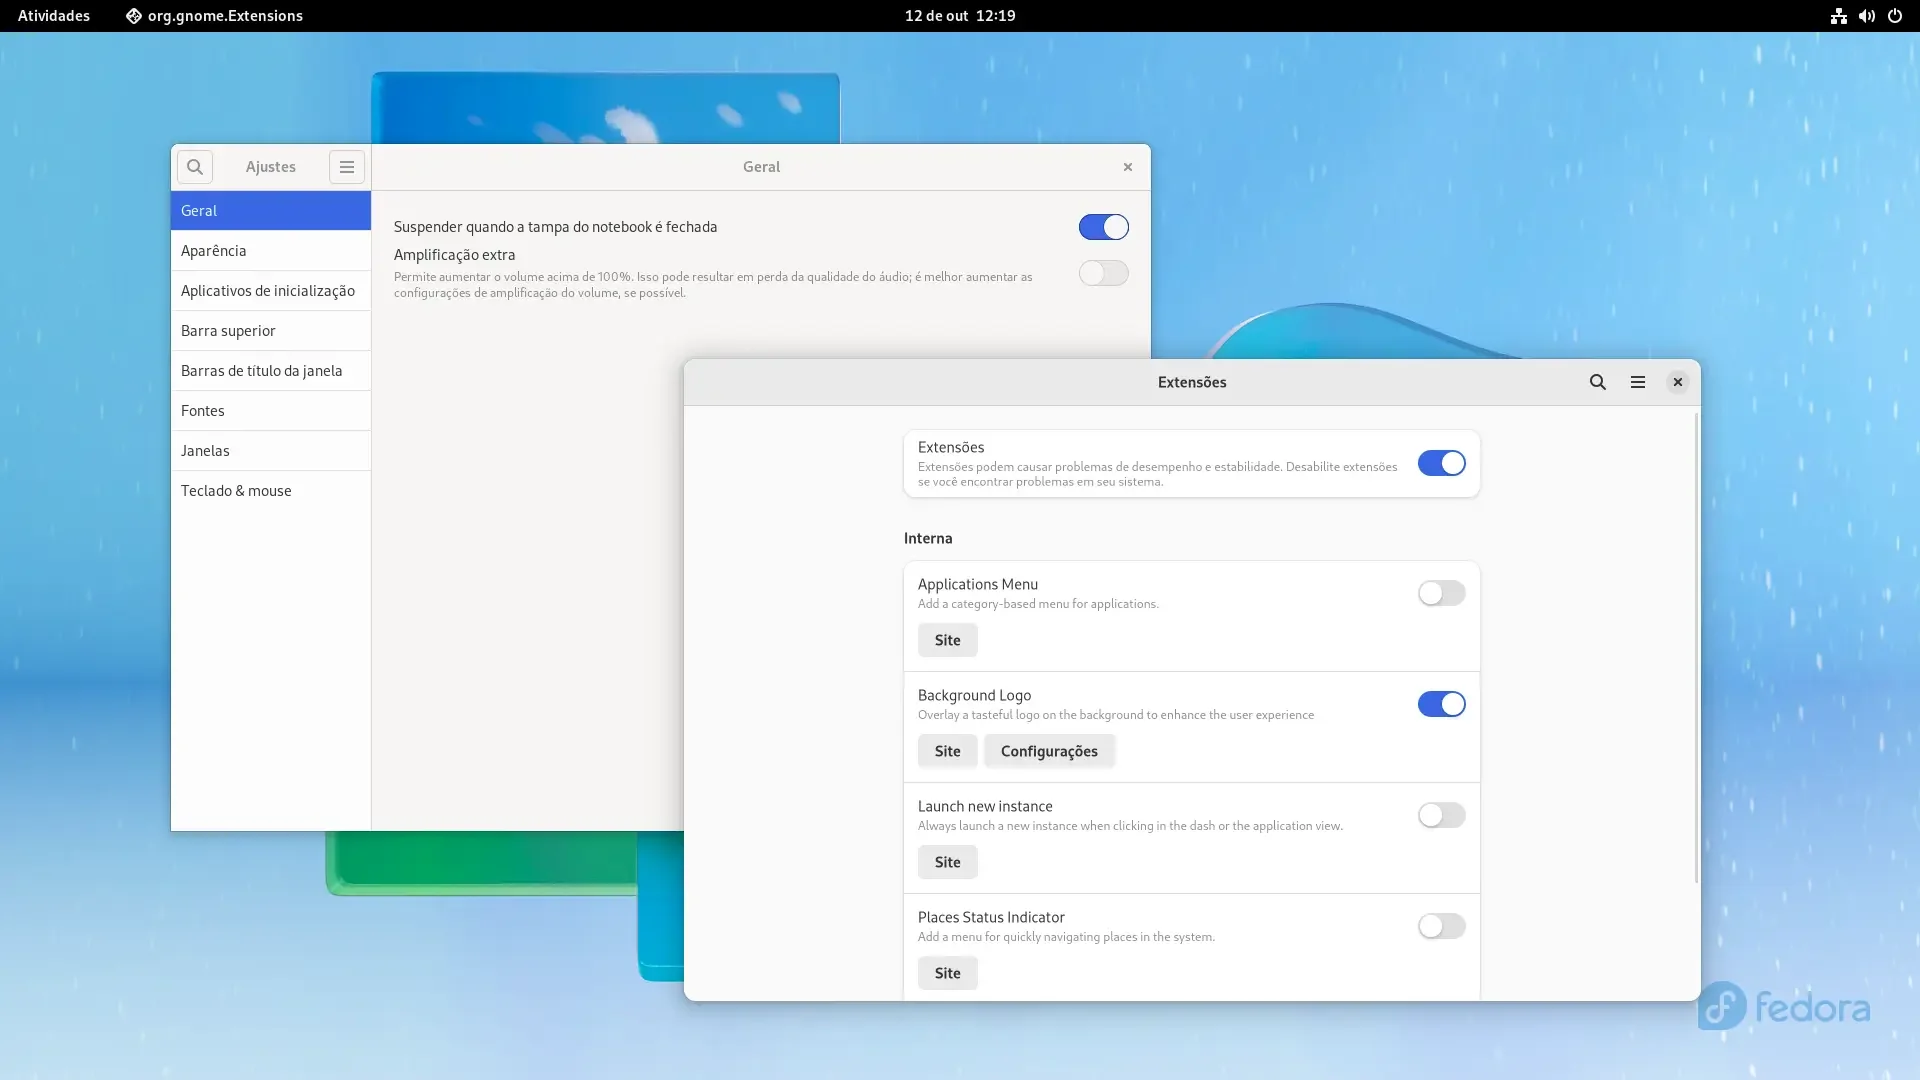Open Aplicativos de inicialização section

271,291
